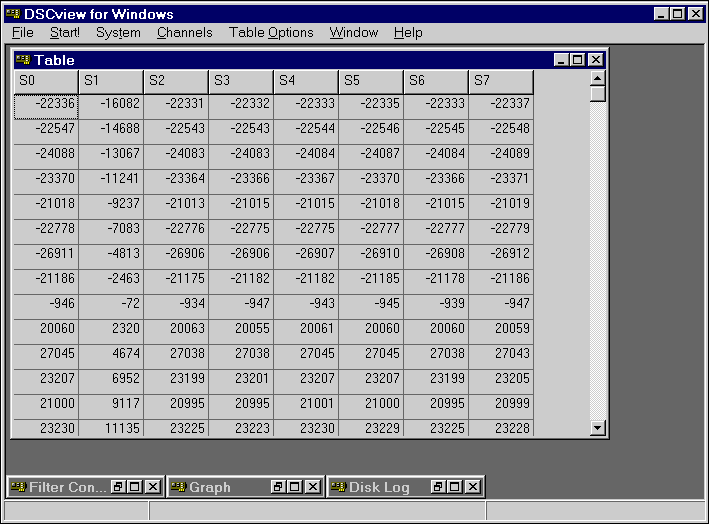Click the Start! menu item
Screen dimensions: 709x524
pyautogui.click(x=65, y=33)
